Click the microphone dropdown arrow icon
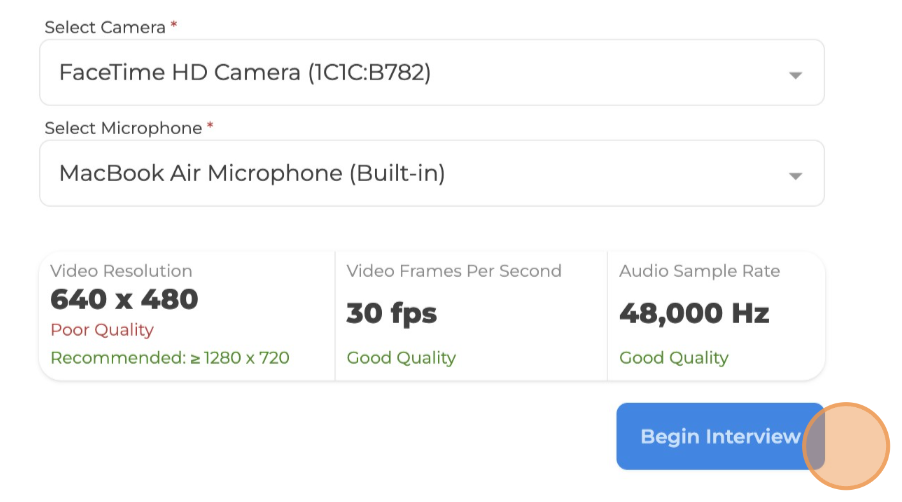This screenshot has height=502, width=902. (795, 175)
